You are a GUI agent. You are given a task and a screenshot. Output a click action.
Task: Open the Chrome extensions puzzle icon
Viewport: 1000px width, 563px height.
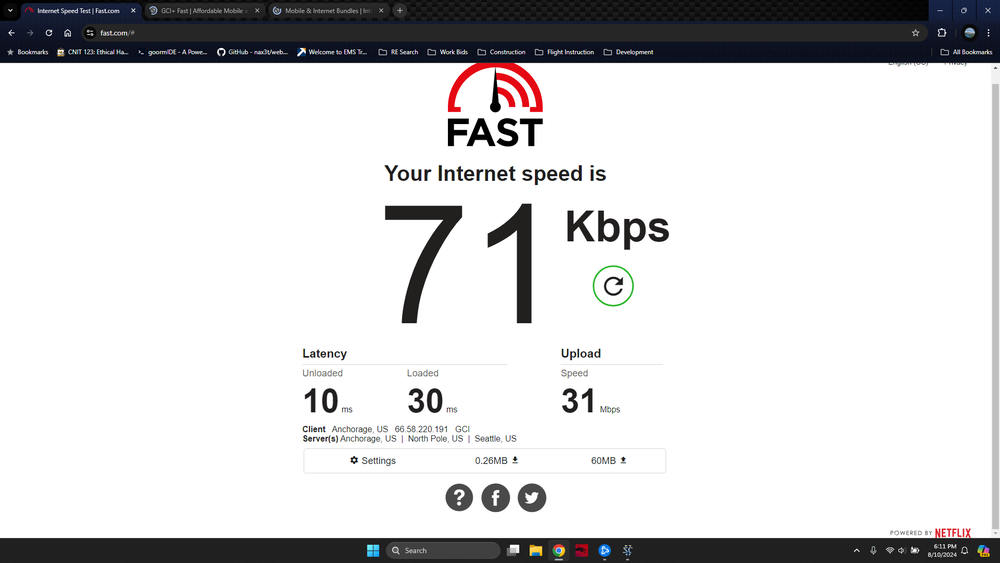(x=942, y=33)
